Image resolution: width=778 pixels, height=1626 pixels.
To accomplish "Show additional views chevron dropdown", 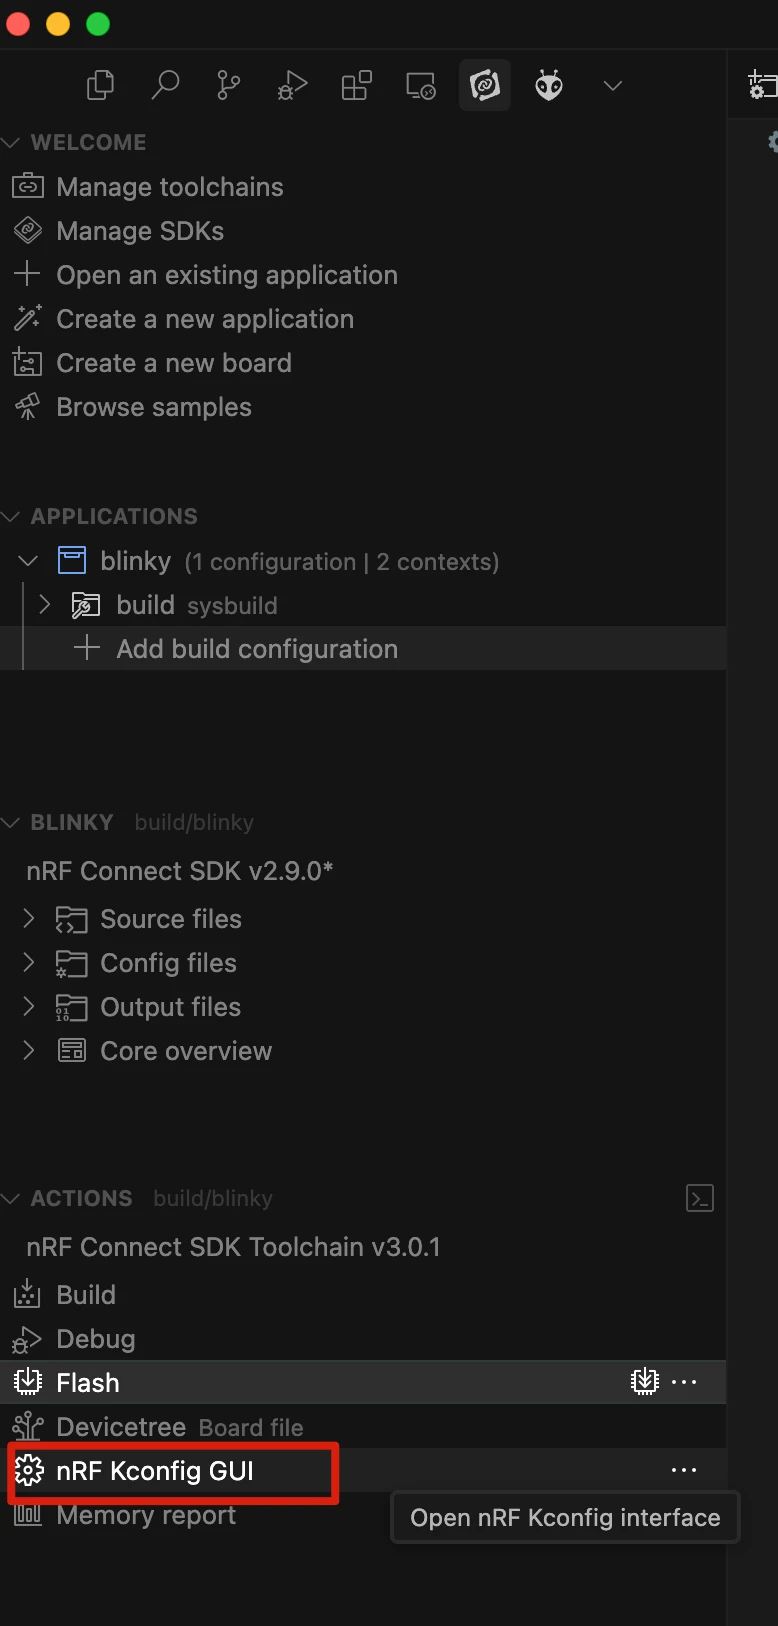I will [x=613, y=86].
